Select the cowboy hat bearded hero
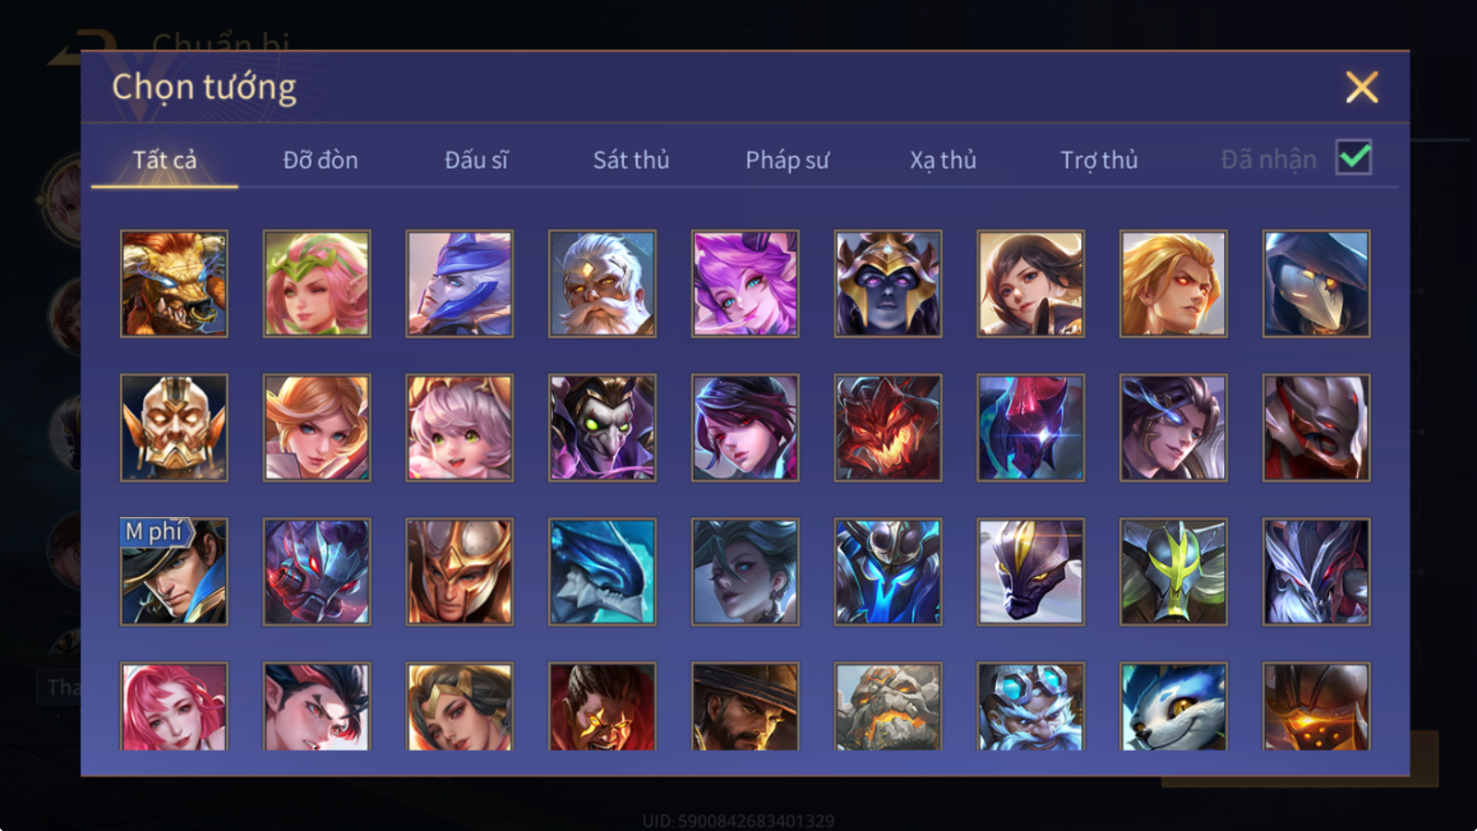 [x=745, y=706]
